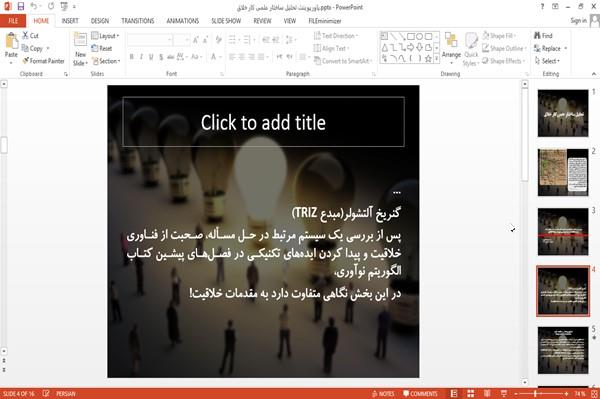Click the Save icon in quick access toolbar

point(20,6)
